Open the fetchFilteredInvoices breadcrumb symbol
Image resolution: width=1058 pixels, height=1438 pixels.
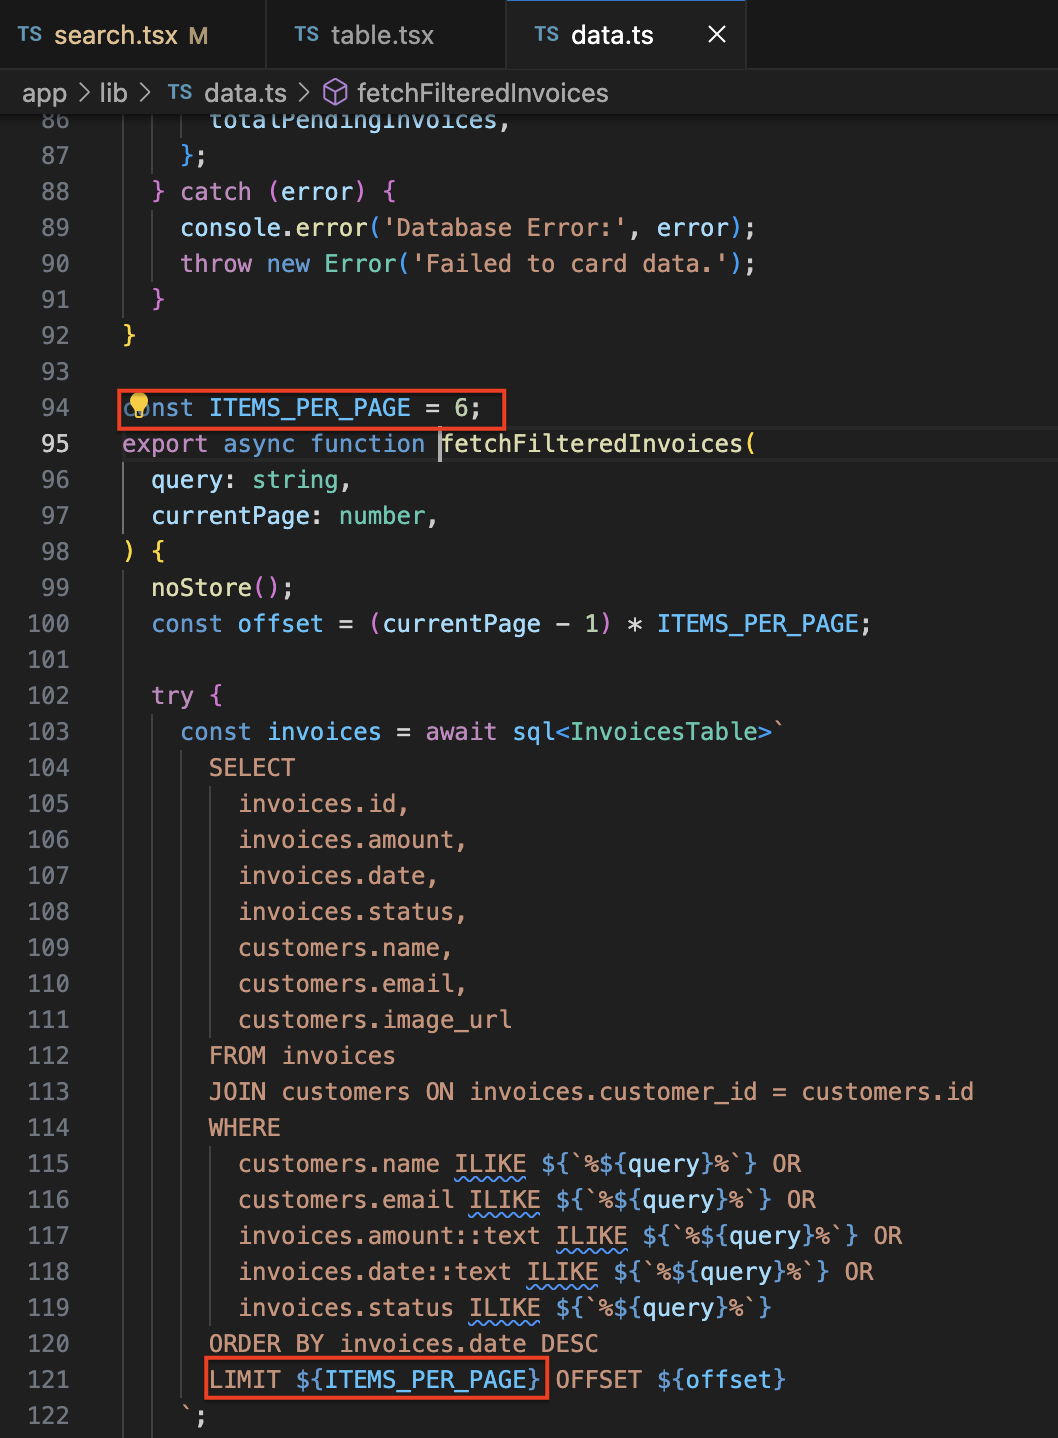tap(483, 93)
